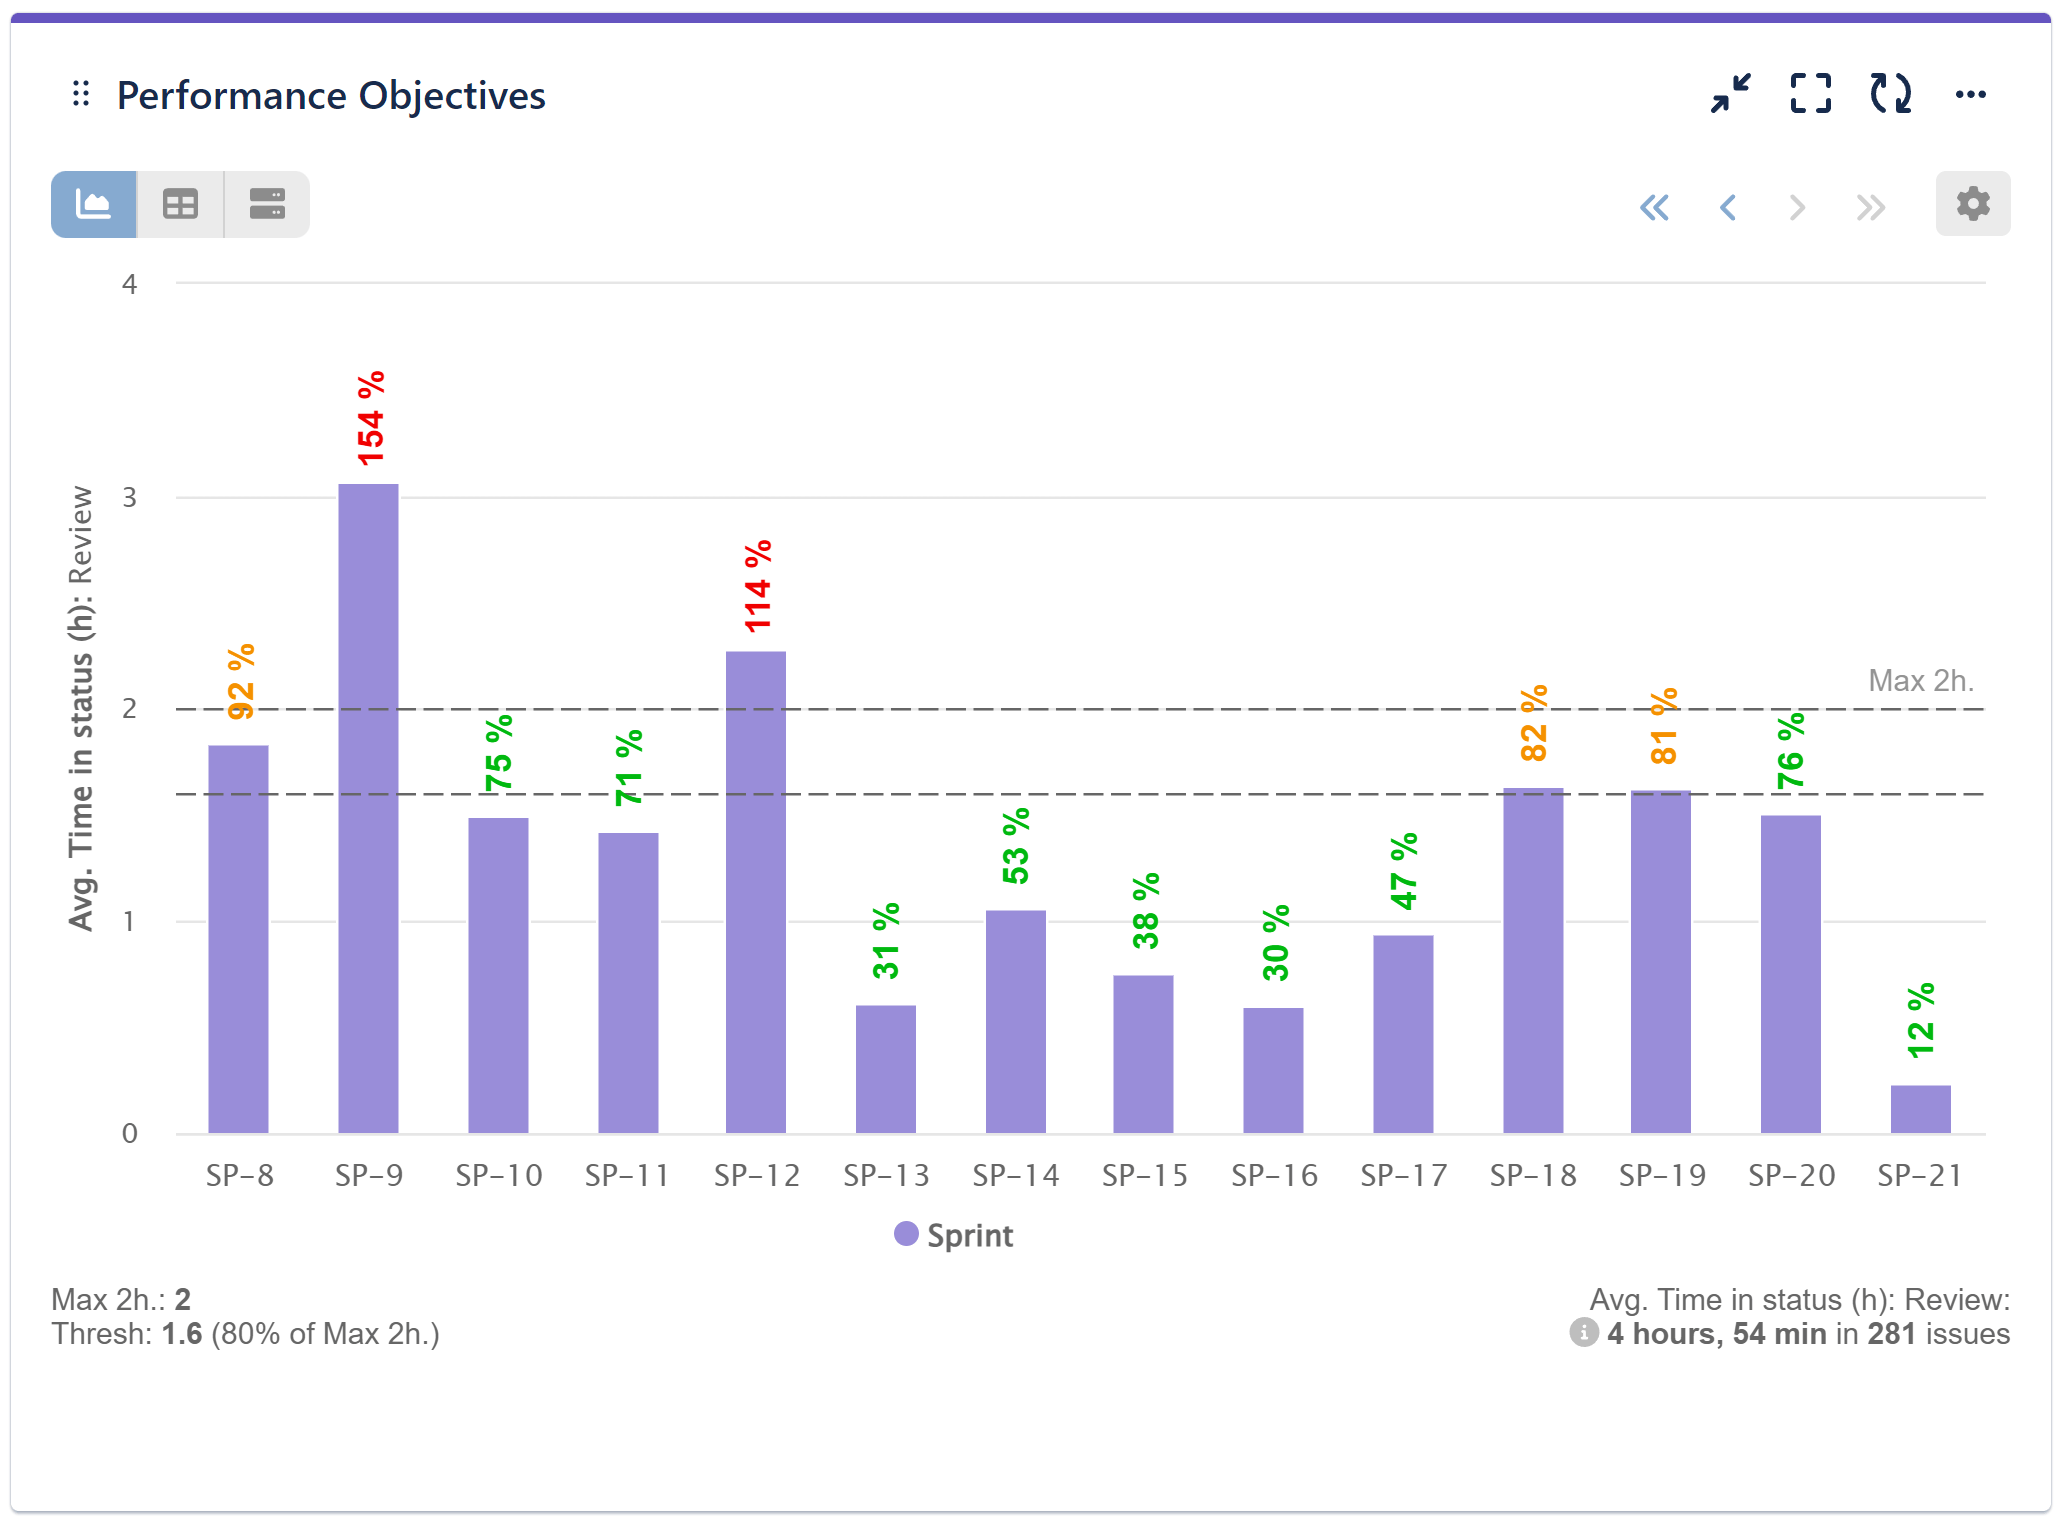Switch to the list/card view
Screen dimensions: 2061x1525
pyautogui.click(x=266, y=204)
